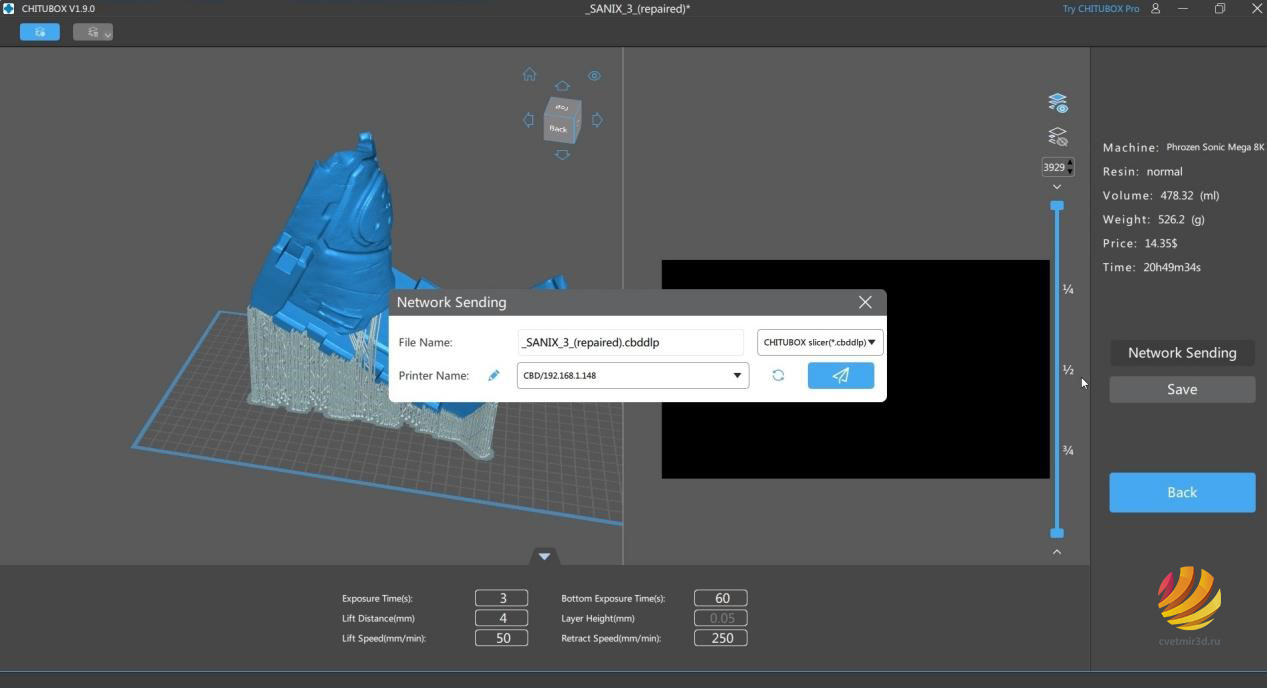1267x688 pixels.
Task: Click the blue Back button
Action: click(1182, 492)
